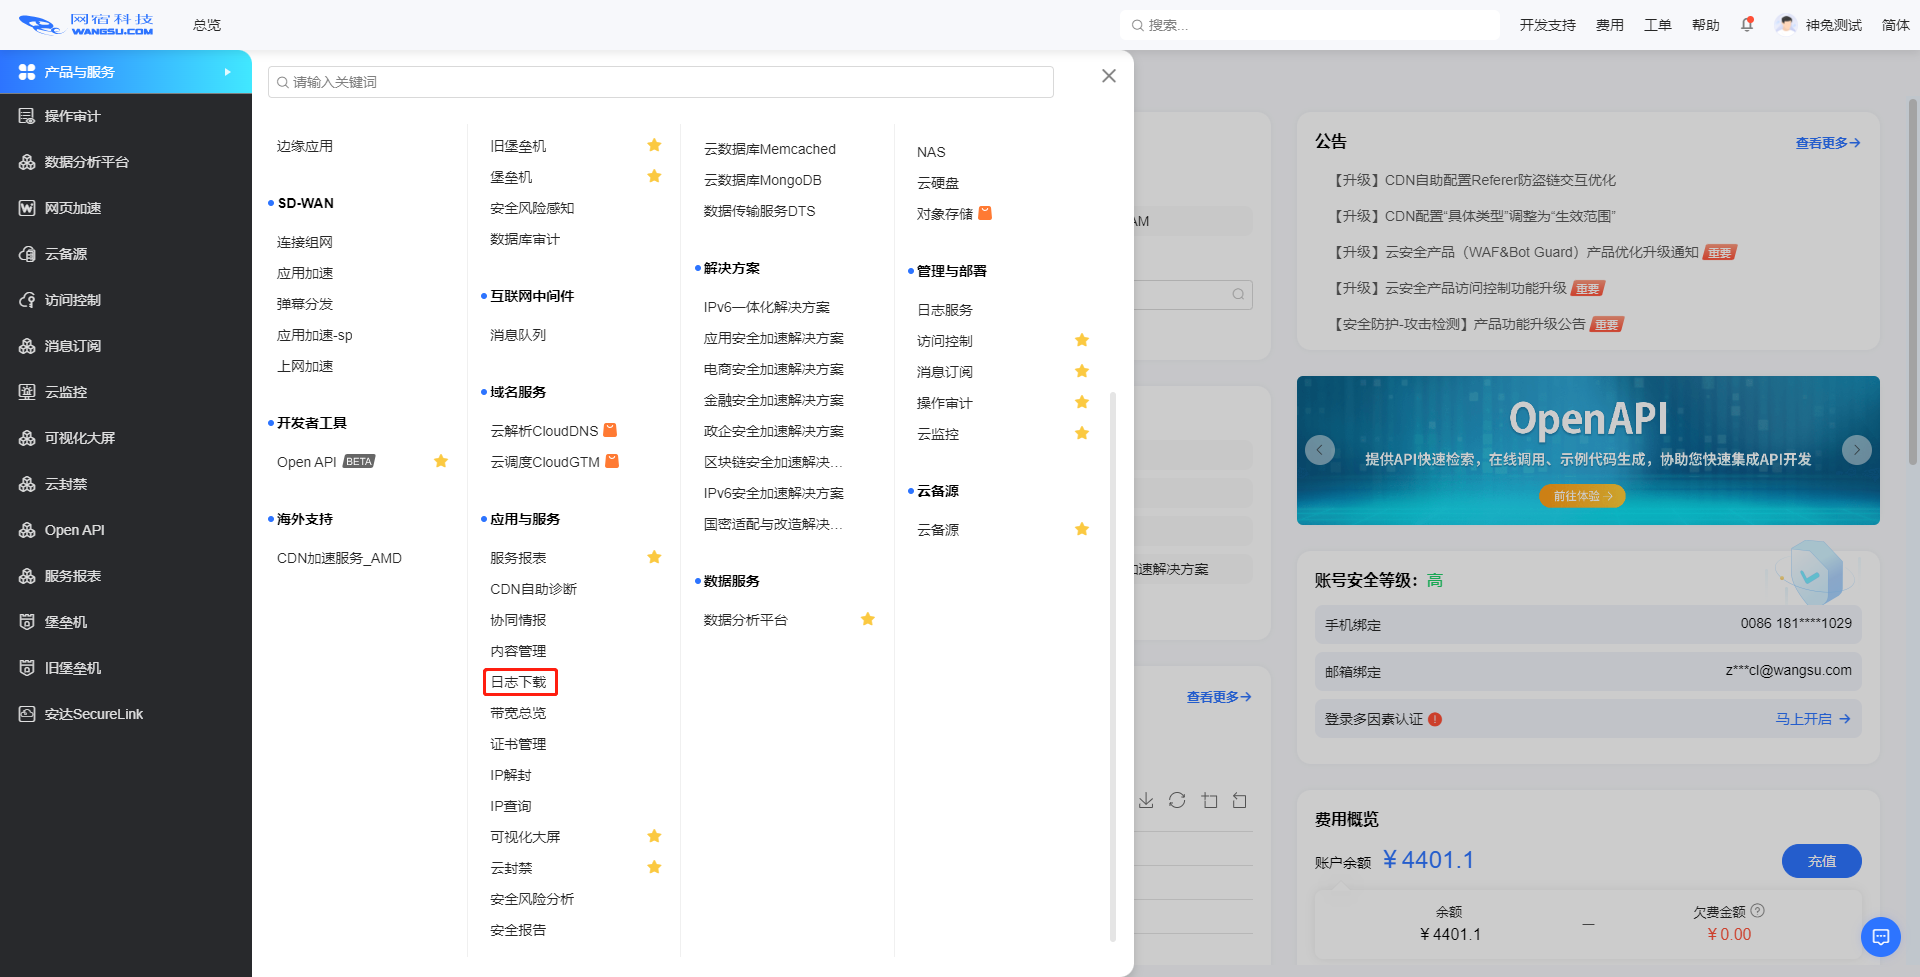
Task: Open 云备源 in the sidebar
Action: pos(126,254)
